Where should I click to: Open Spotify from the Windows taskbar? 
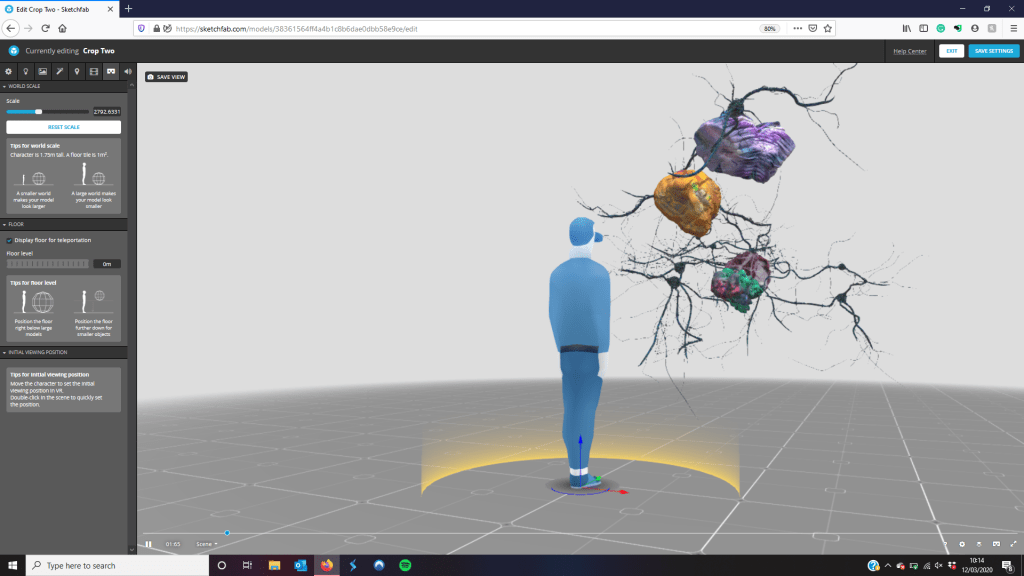click(405, 565)
